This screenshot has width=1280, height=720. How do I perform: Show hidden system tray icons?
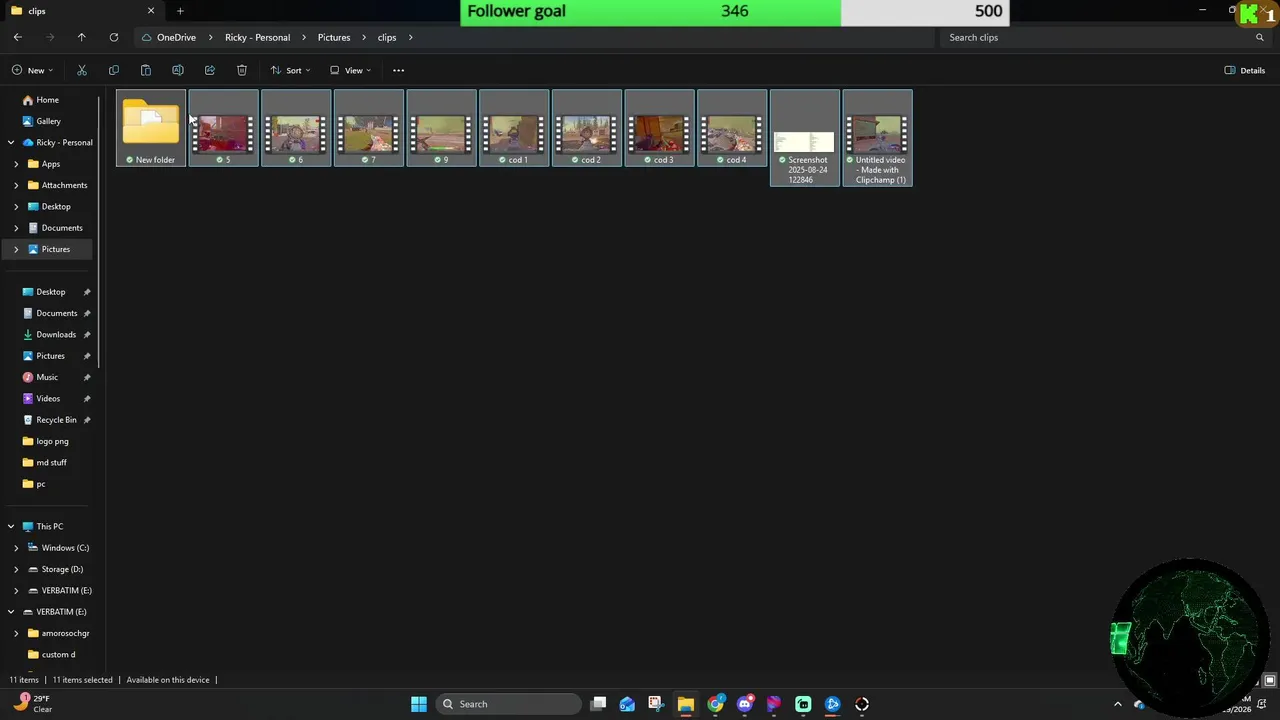[x=1118, y=704]
